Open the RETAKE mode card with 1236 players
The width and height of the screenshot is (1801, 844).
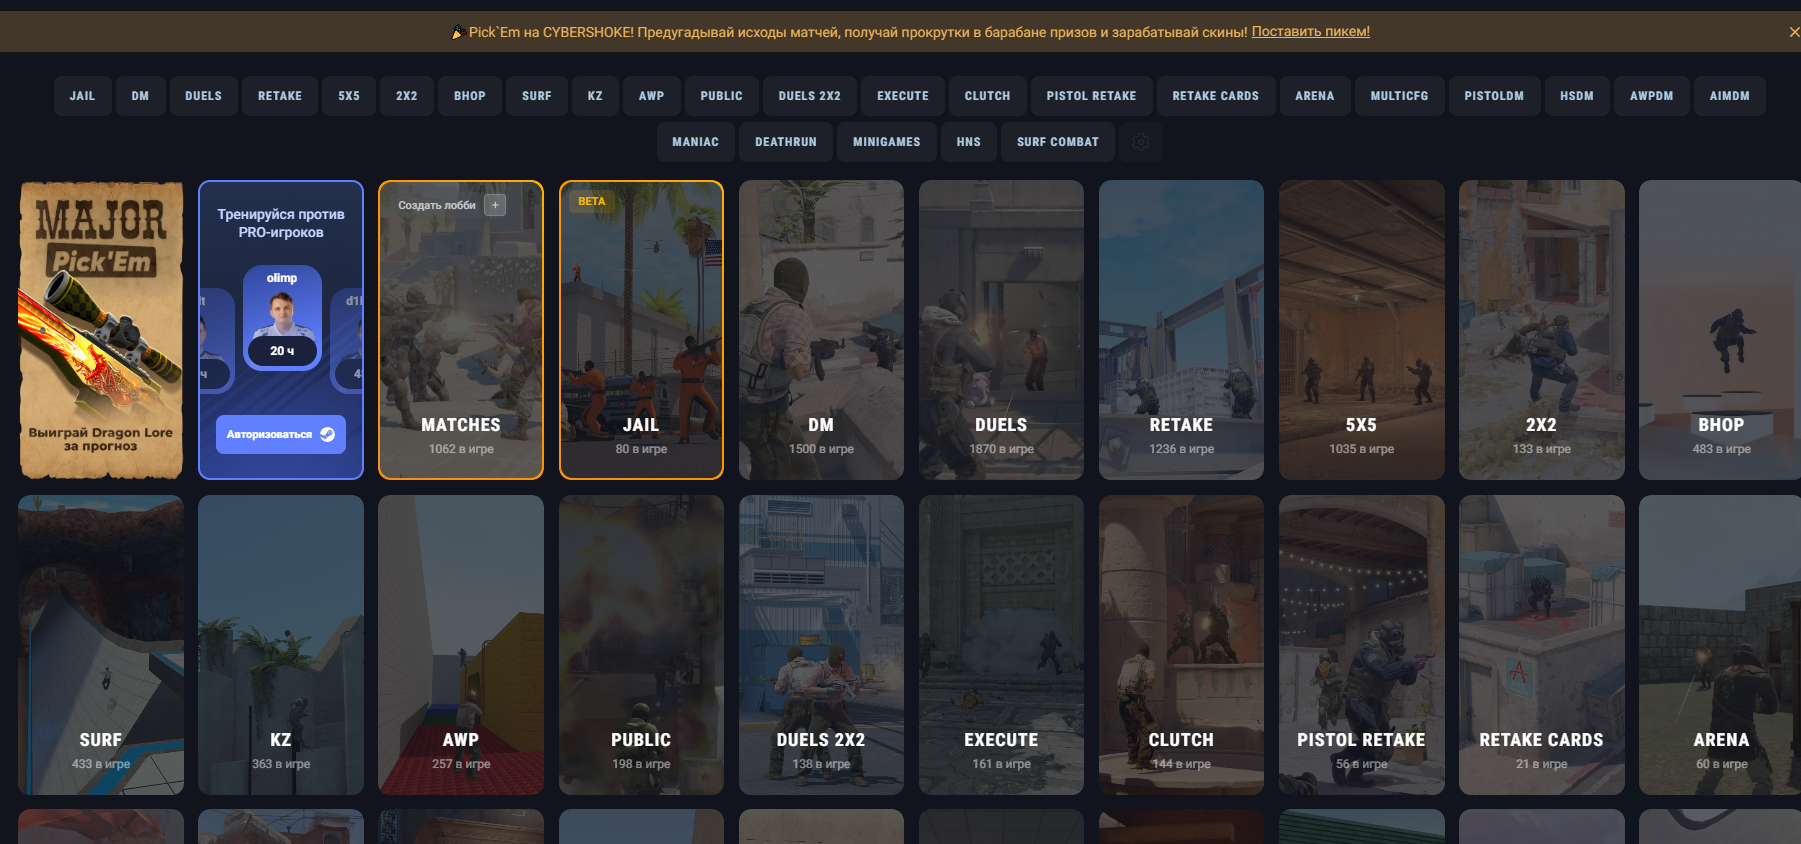(1181, 330)
